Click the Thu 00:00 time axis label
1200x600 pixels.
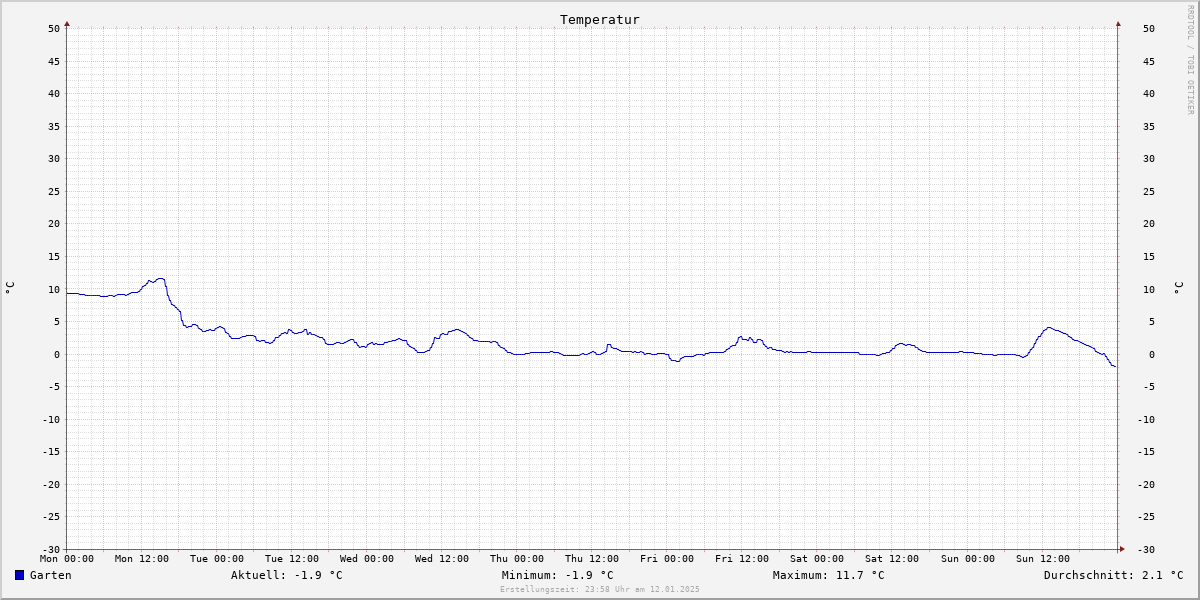[517, 559]
